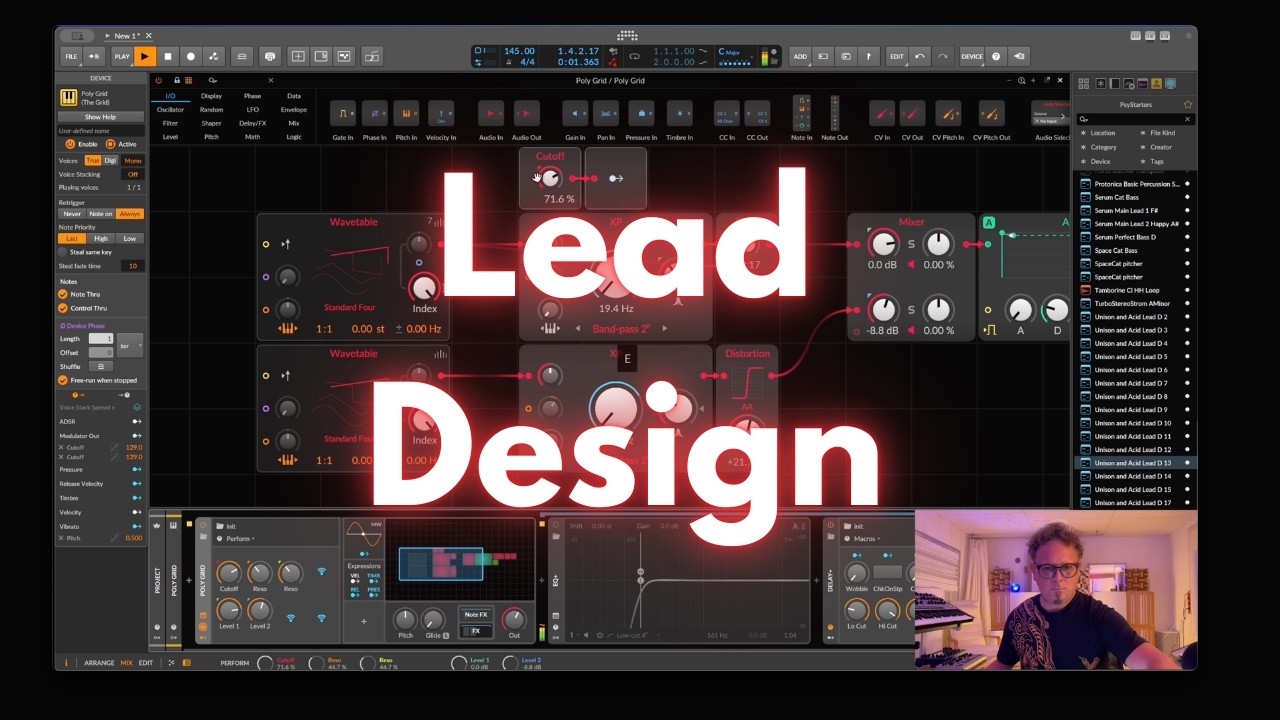
Task: Open the Macros preset page dropdown
Action: tap(866, 539)
